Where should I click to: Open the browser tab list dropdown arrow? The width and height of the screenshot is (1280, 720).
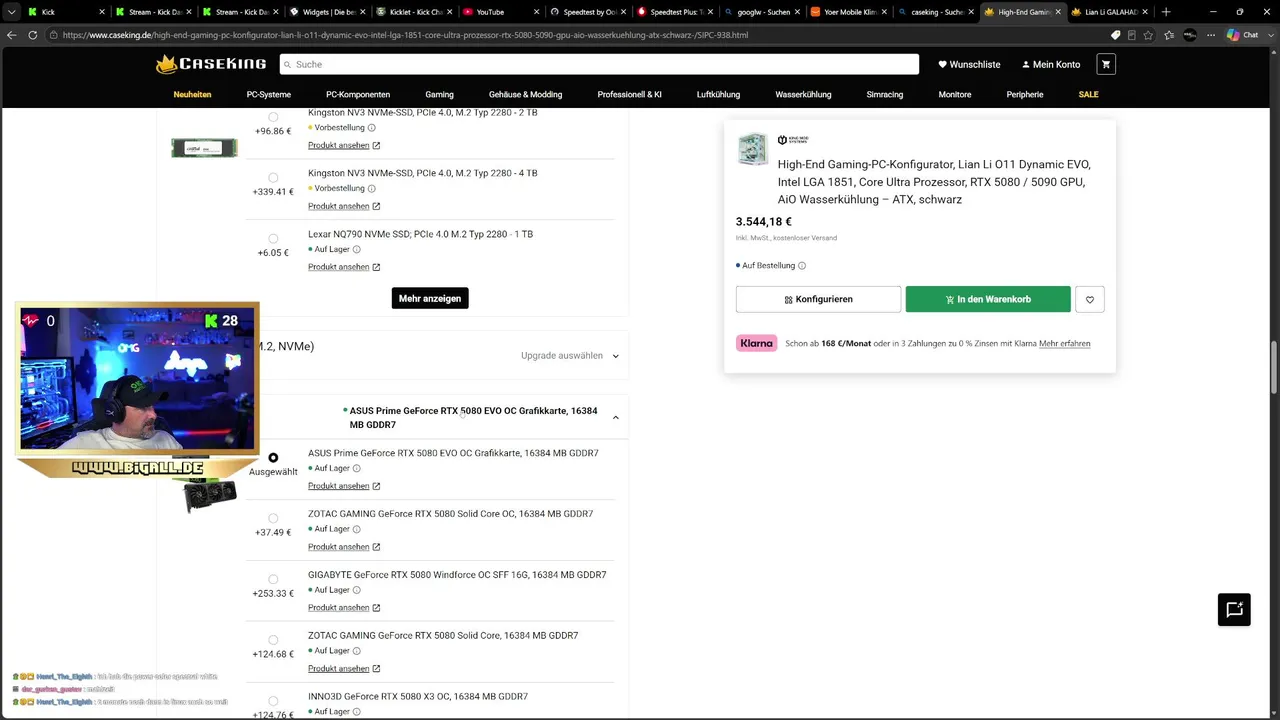tap(12, 12)
